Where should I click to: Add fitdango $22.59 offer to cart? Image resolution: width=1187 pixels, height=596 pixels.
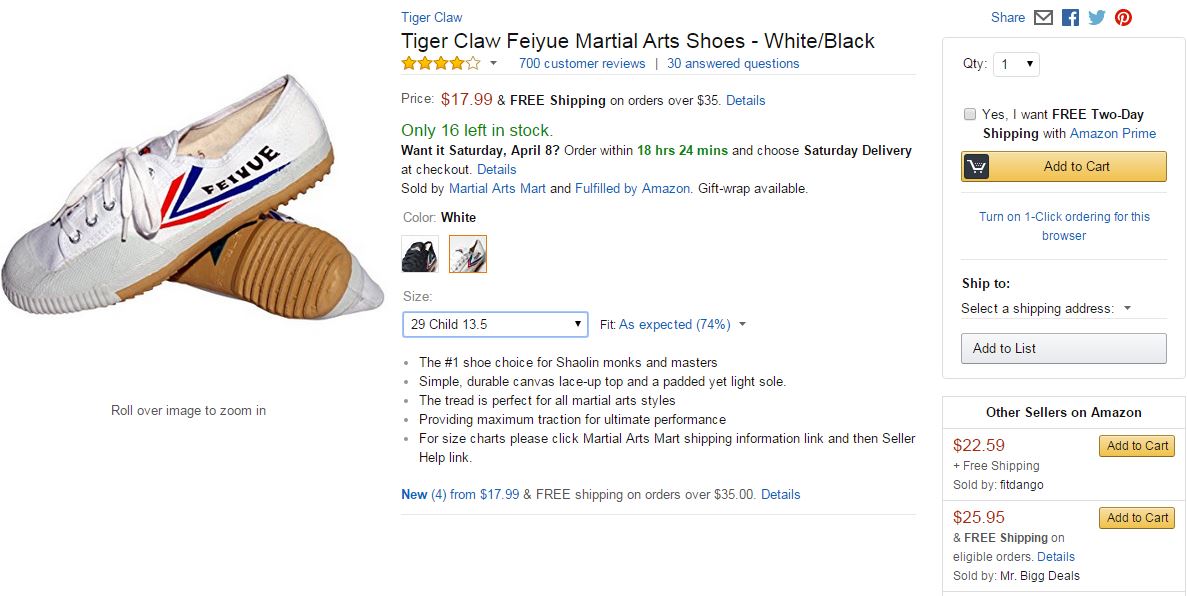tap(1137, 446)
